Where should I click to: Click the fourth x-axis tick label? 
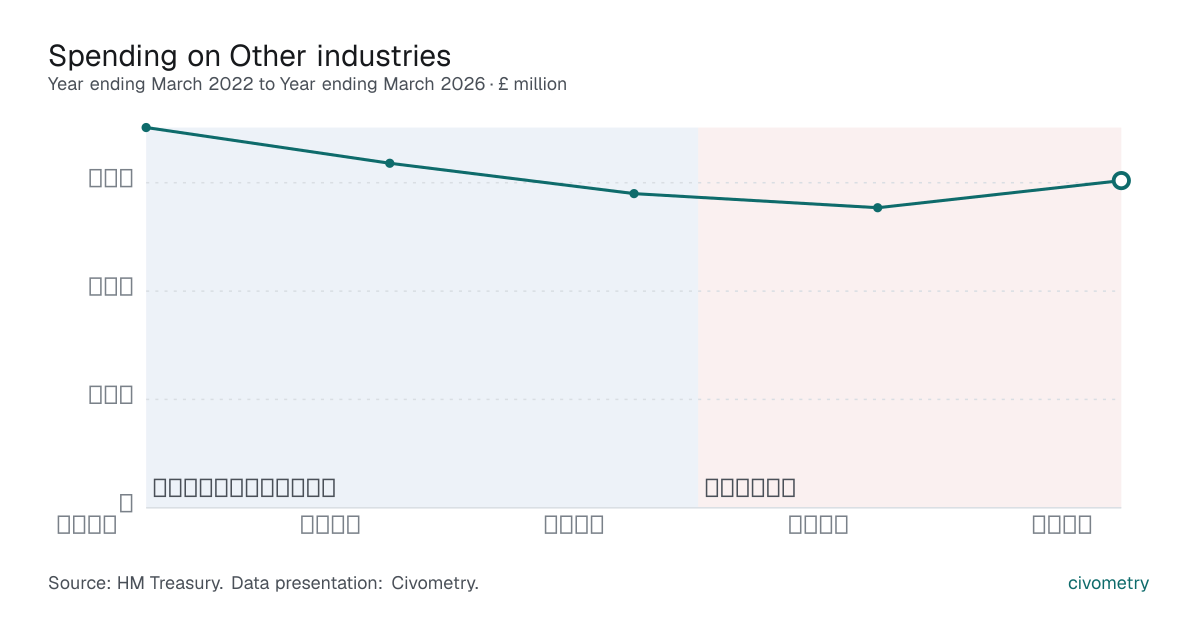tap(818, 524)
